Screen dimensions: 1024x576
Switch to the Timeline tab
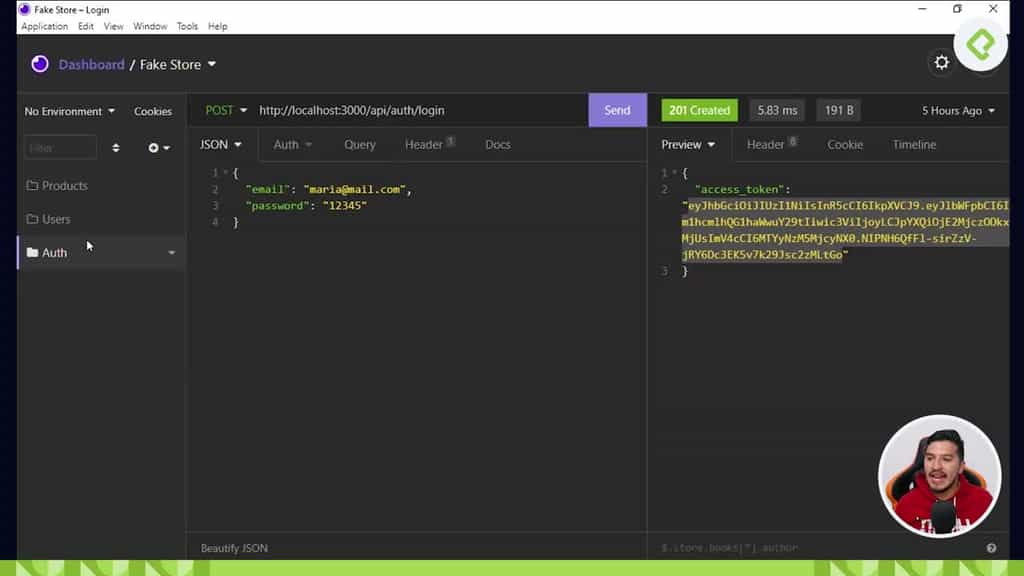[913, 144]
